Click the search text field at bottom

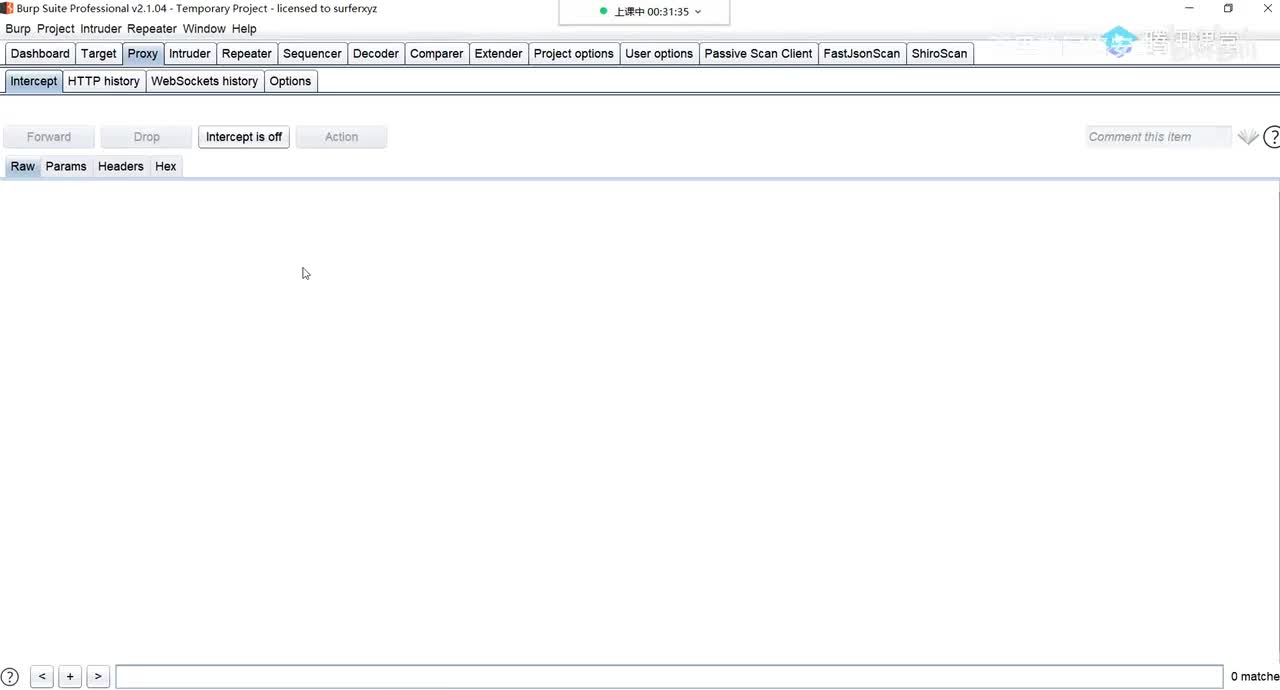tap(669, 677)
